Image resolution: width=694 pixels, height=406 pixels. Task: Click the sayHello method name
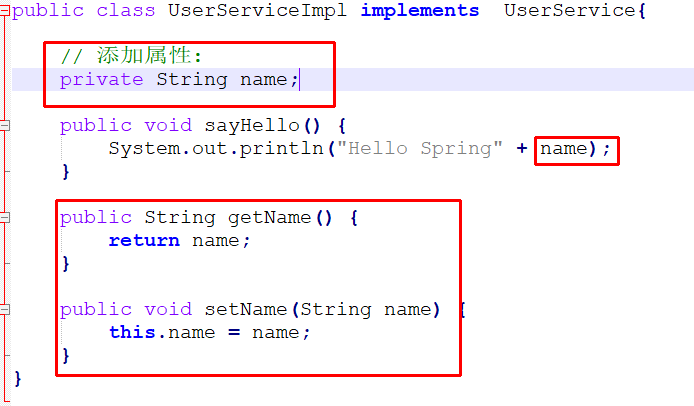(252, 126)
